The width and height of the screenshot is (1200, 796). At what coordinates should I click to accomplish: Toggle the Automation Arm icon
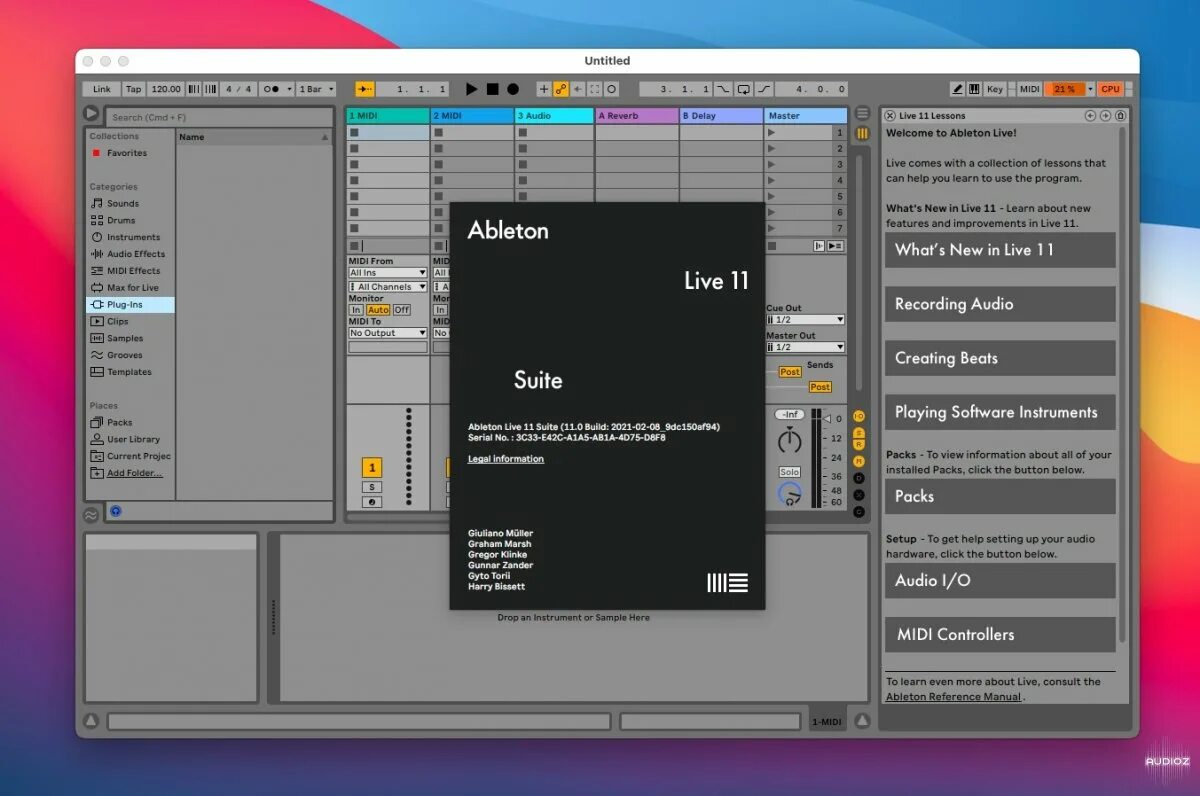(x=561, y=89)
